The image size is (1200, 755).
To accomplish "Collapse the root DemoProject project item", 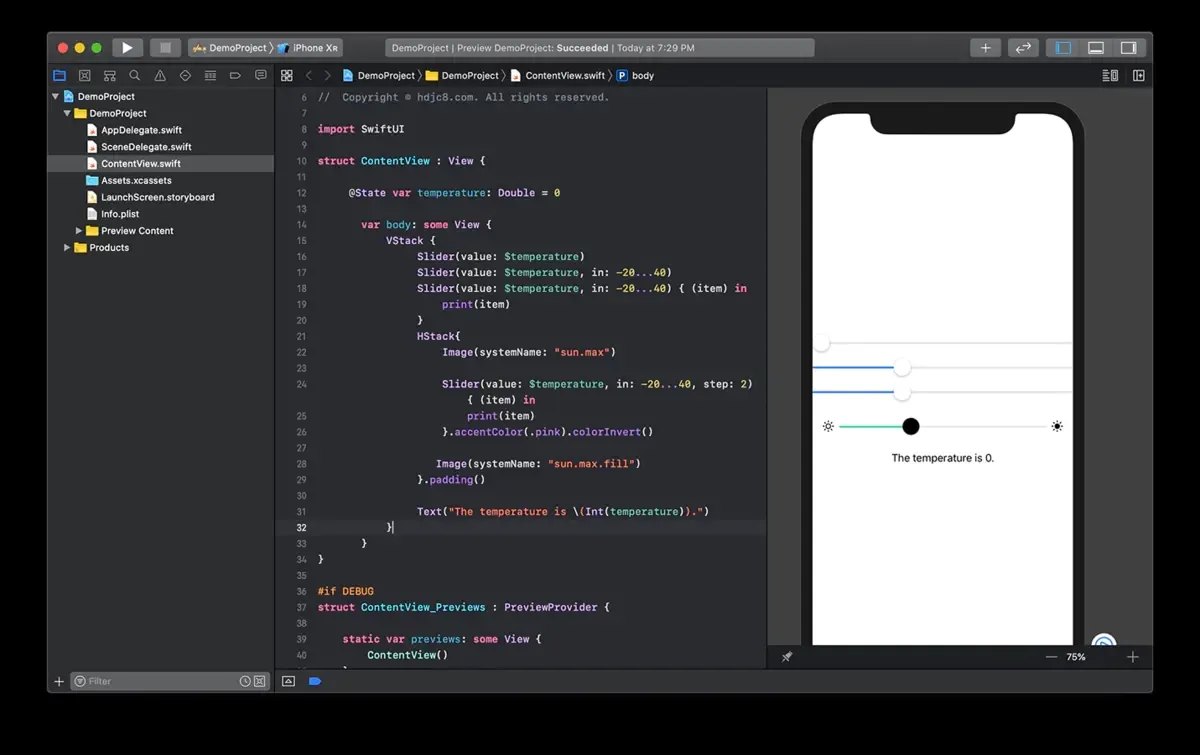I will [x=56, y=97].
